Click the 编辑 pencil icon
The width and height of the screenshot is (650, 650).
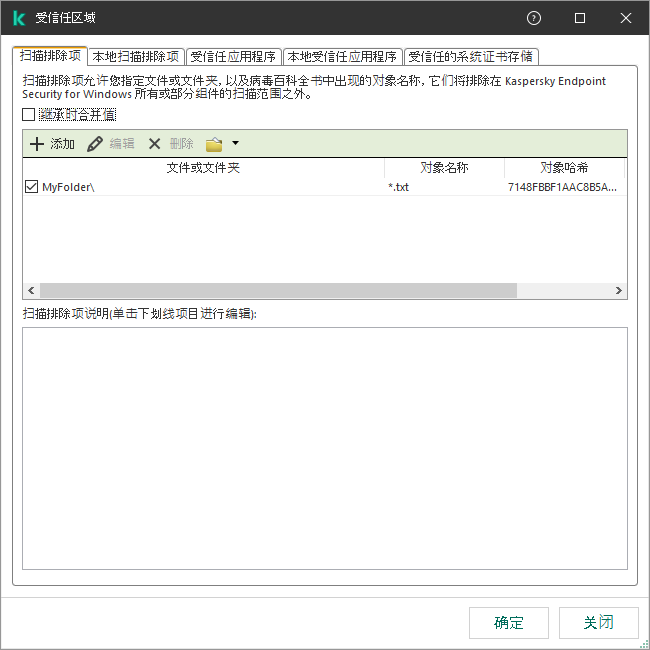click(x=95, y=144)
